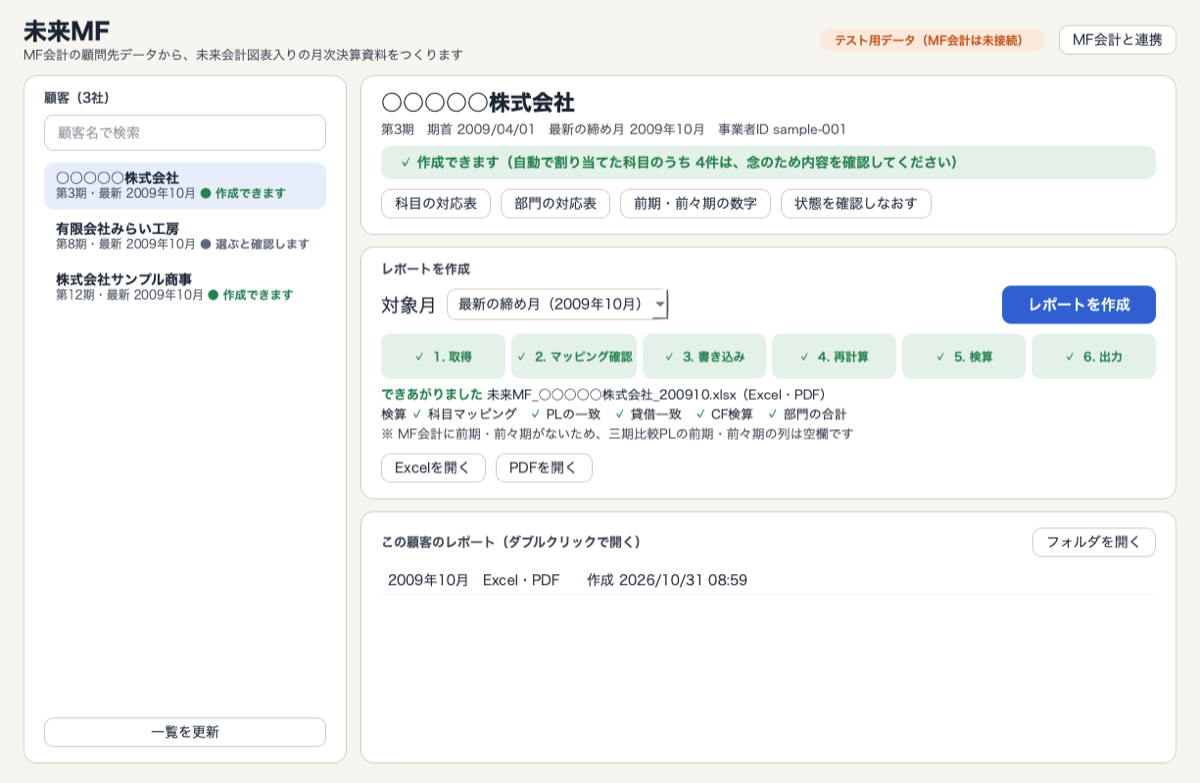This screenshot has height=783, width=1200.
Task: Click step 2. マッピング確認
Action: click(574, 356)
